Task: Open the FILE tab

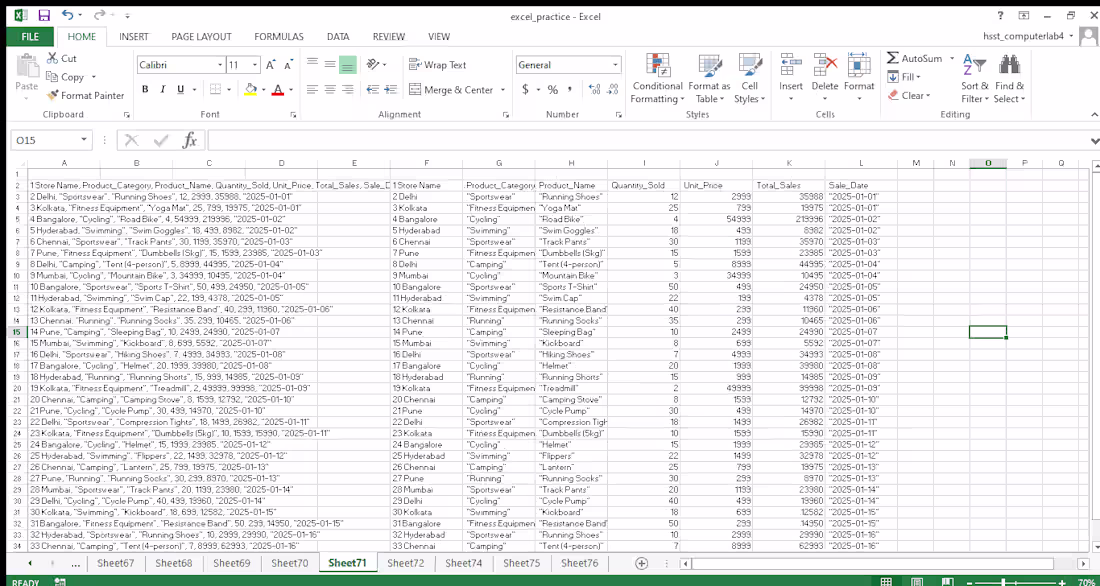Action: pyautogui.click(x=29, y=36)
